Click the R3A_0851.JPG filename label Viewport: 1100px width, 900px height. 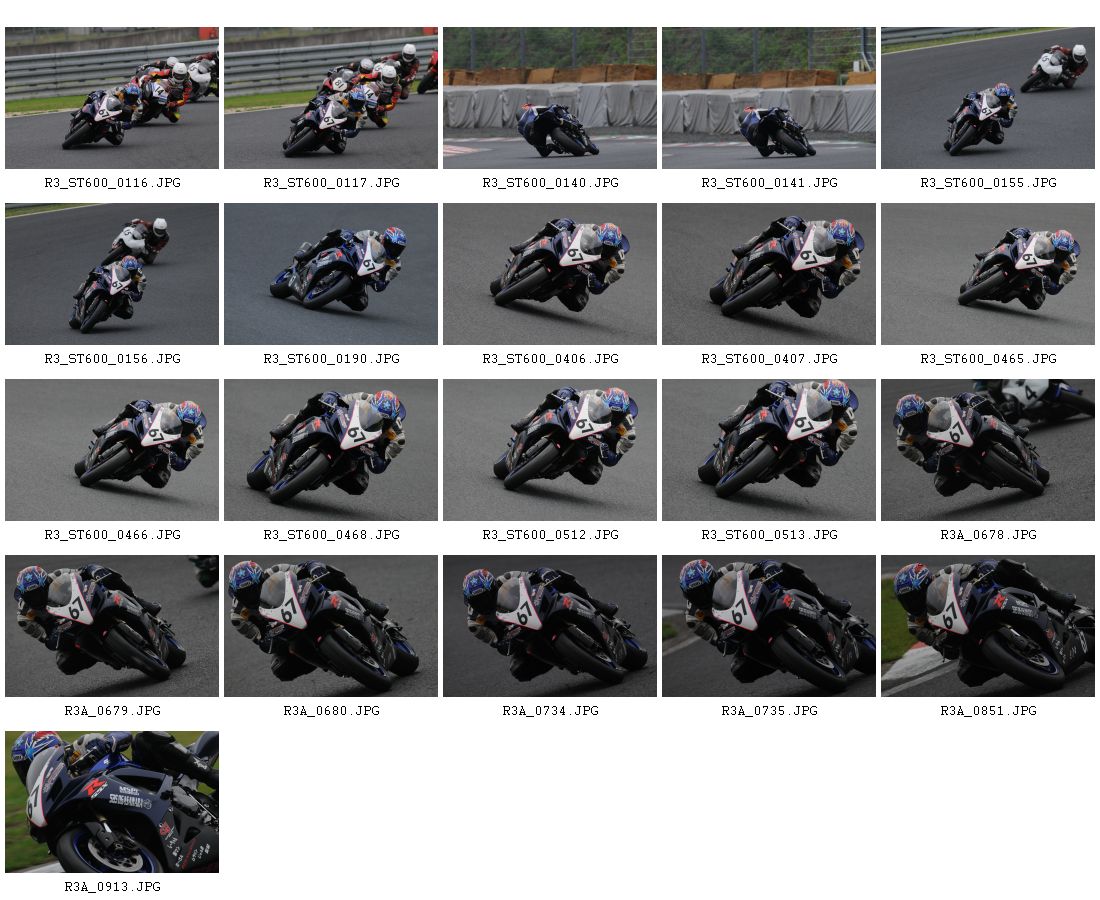988,711
